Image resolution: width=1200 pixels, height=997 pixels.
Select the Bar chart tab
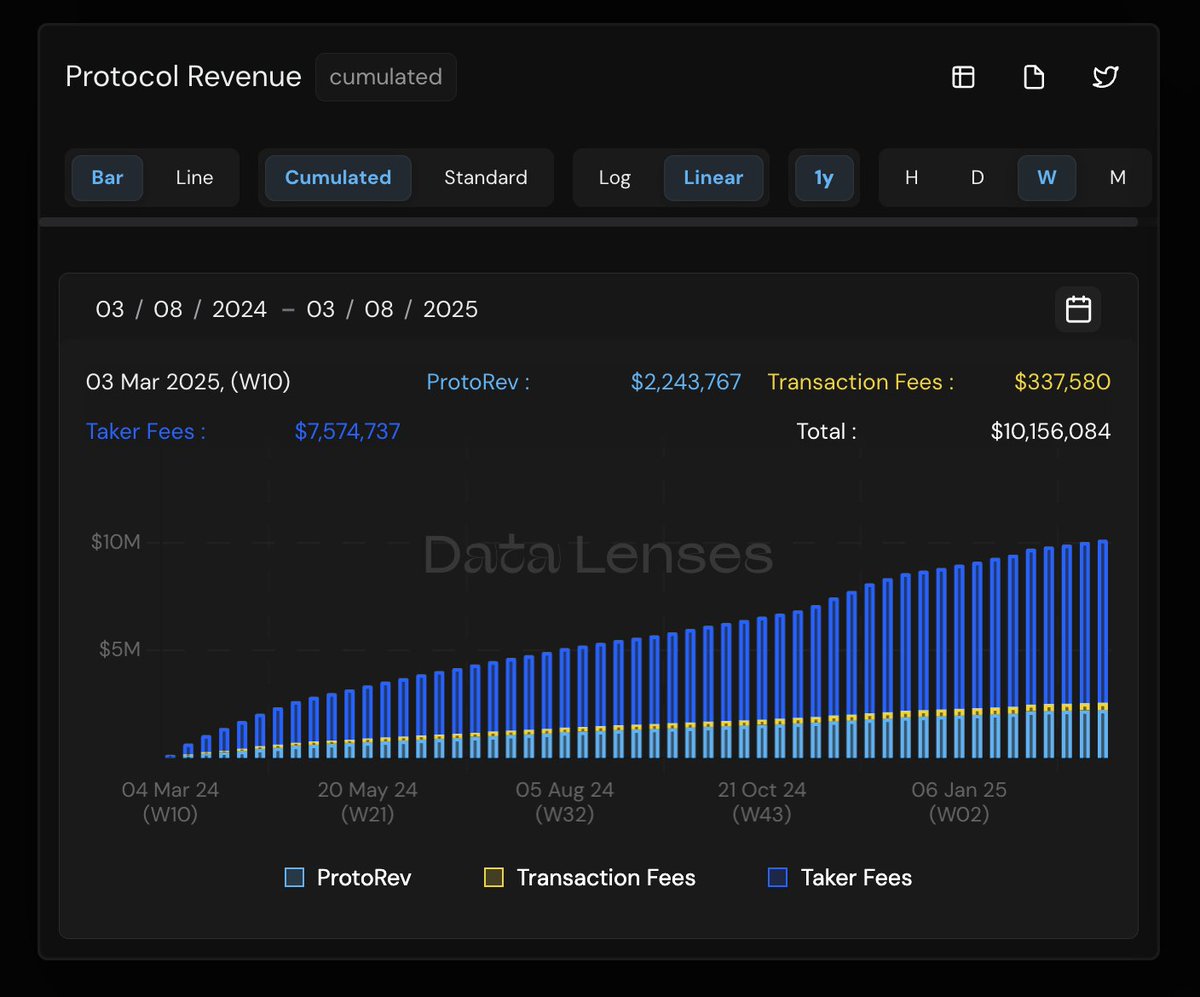point(107,177)
